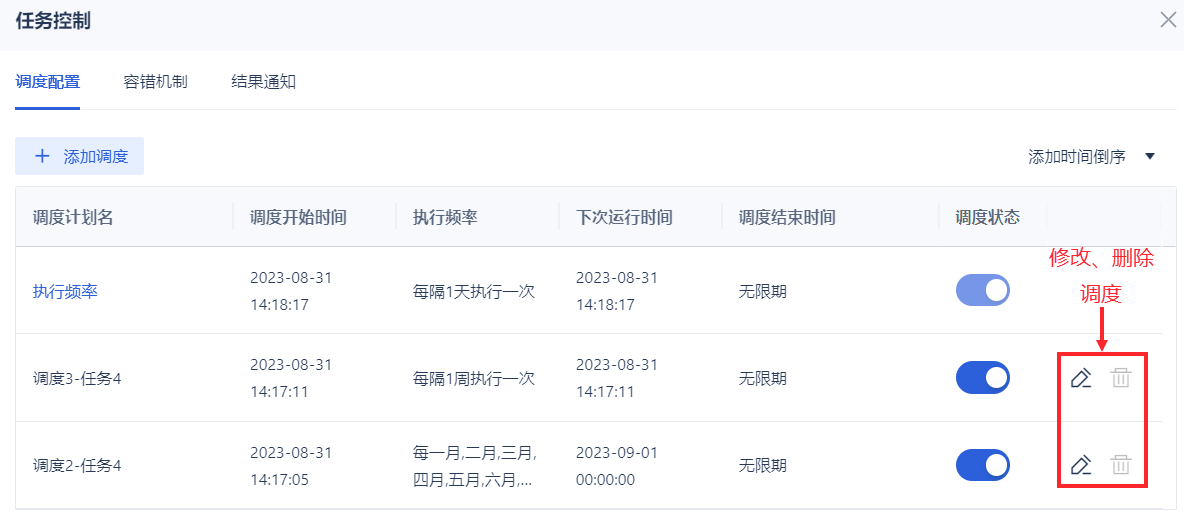
Task: Edit the 调度3-任务4 schedule with pencil icon
Action: pos(1081,378)
